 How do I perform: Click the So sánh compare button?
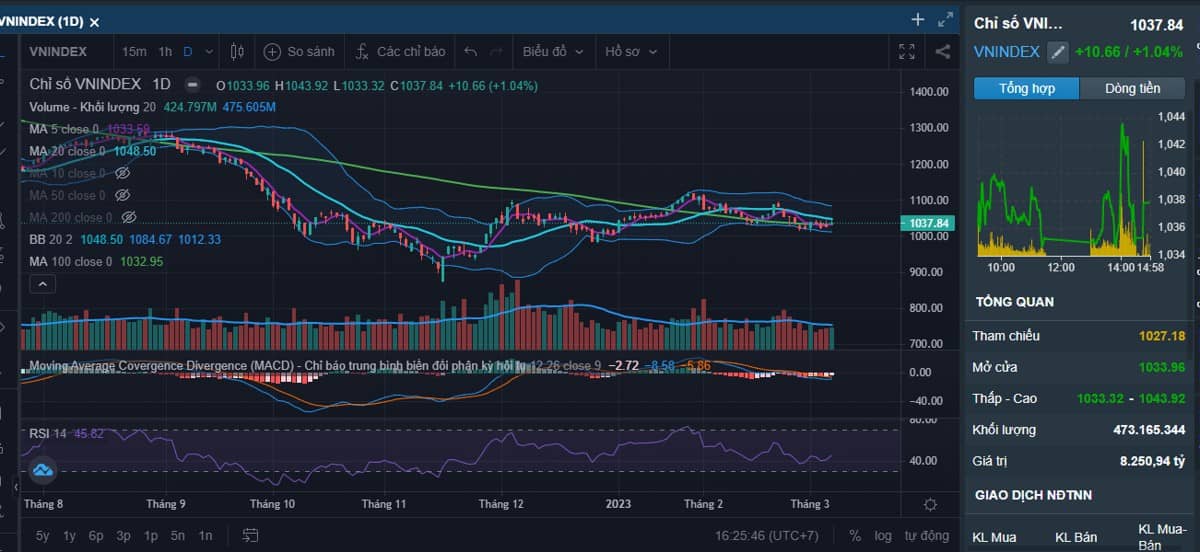[299, 51]
